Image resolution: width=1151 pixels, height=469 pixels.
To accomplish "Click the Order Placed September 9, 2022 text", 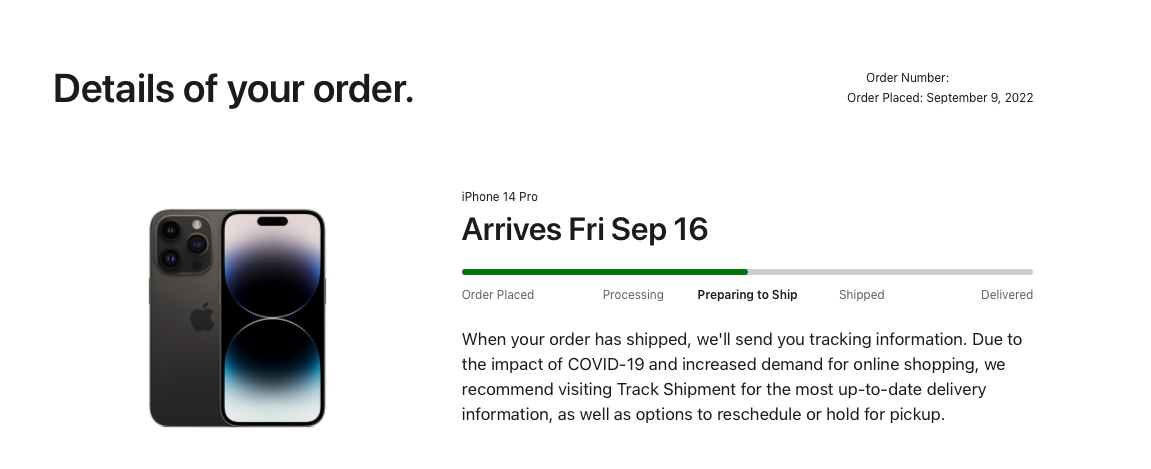I will point(940,98).
